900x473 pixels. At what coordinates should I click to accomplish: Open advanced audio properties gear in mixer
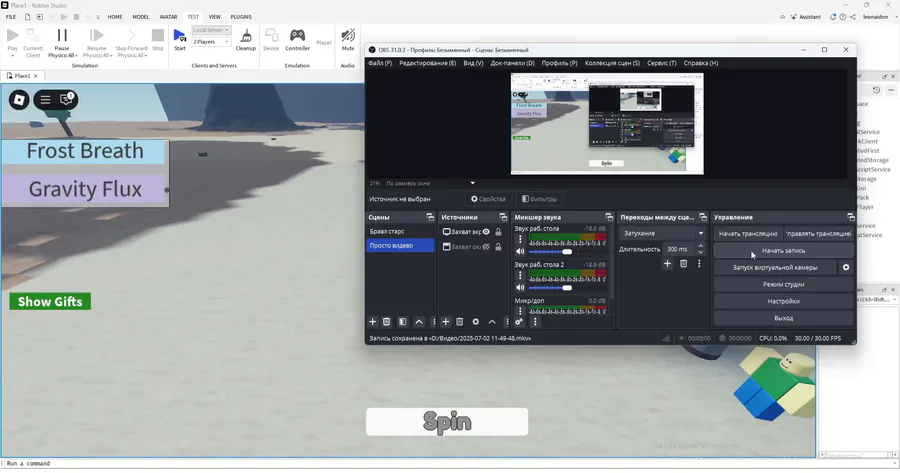[x=519, y=321]
